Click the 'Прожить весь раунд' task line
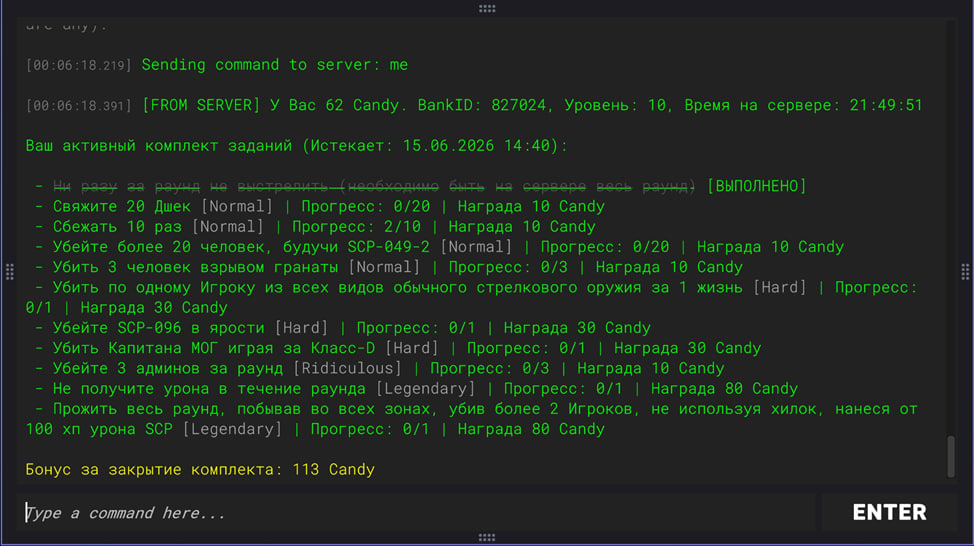974x546 pixels. coord(471,419)
